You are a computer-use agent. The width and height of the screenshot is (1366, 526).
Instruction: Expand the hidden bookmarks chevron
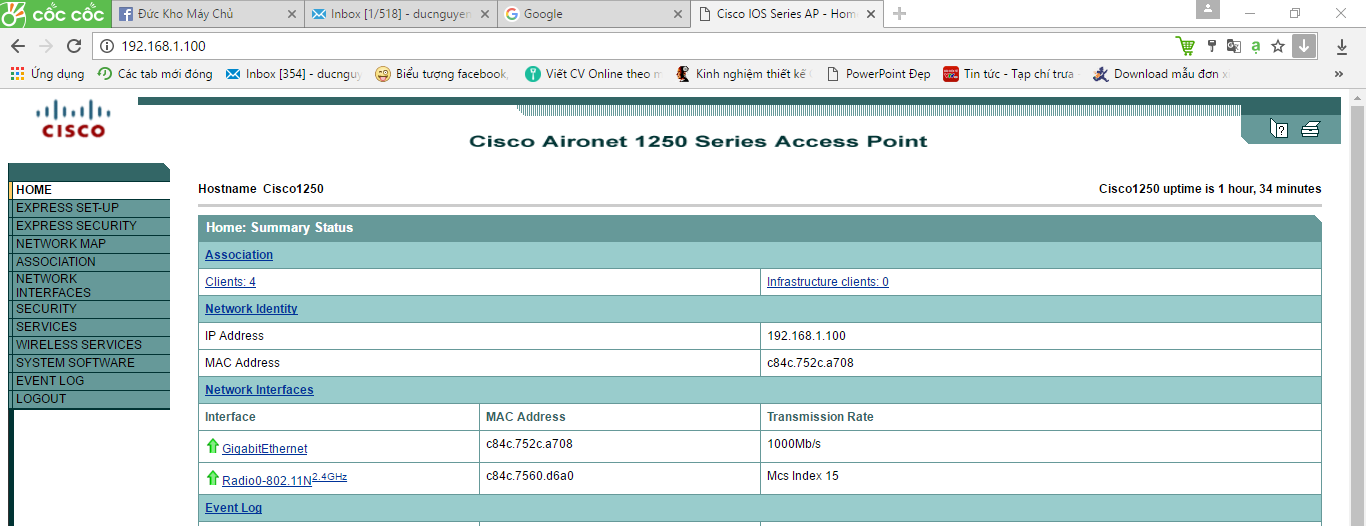pyautogui.click(x=1338, y=74)
